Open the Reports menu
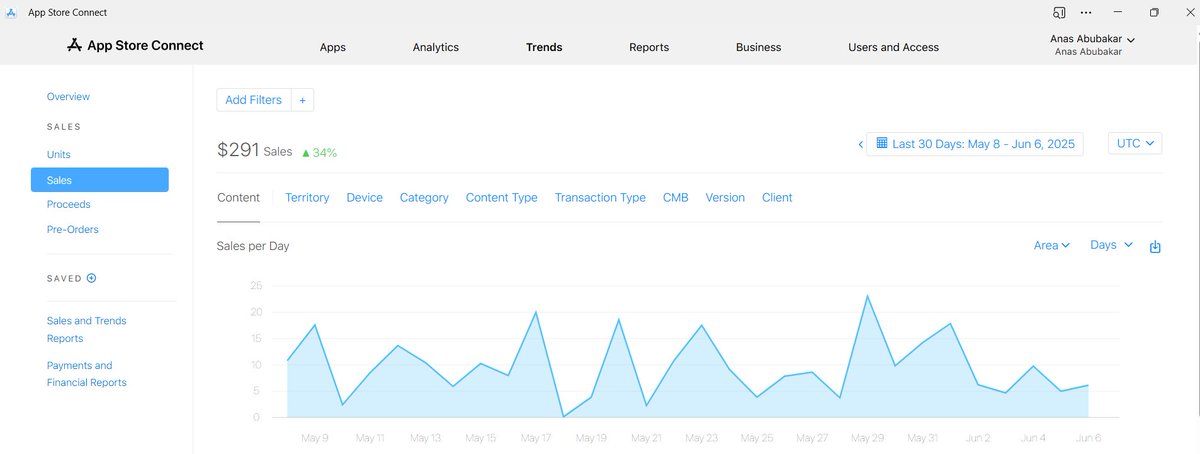 [x=649, y=47]
